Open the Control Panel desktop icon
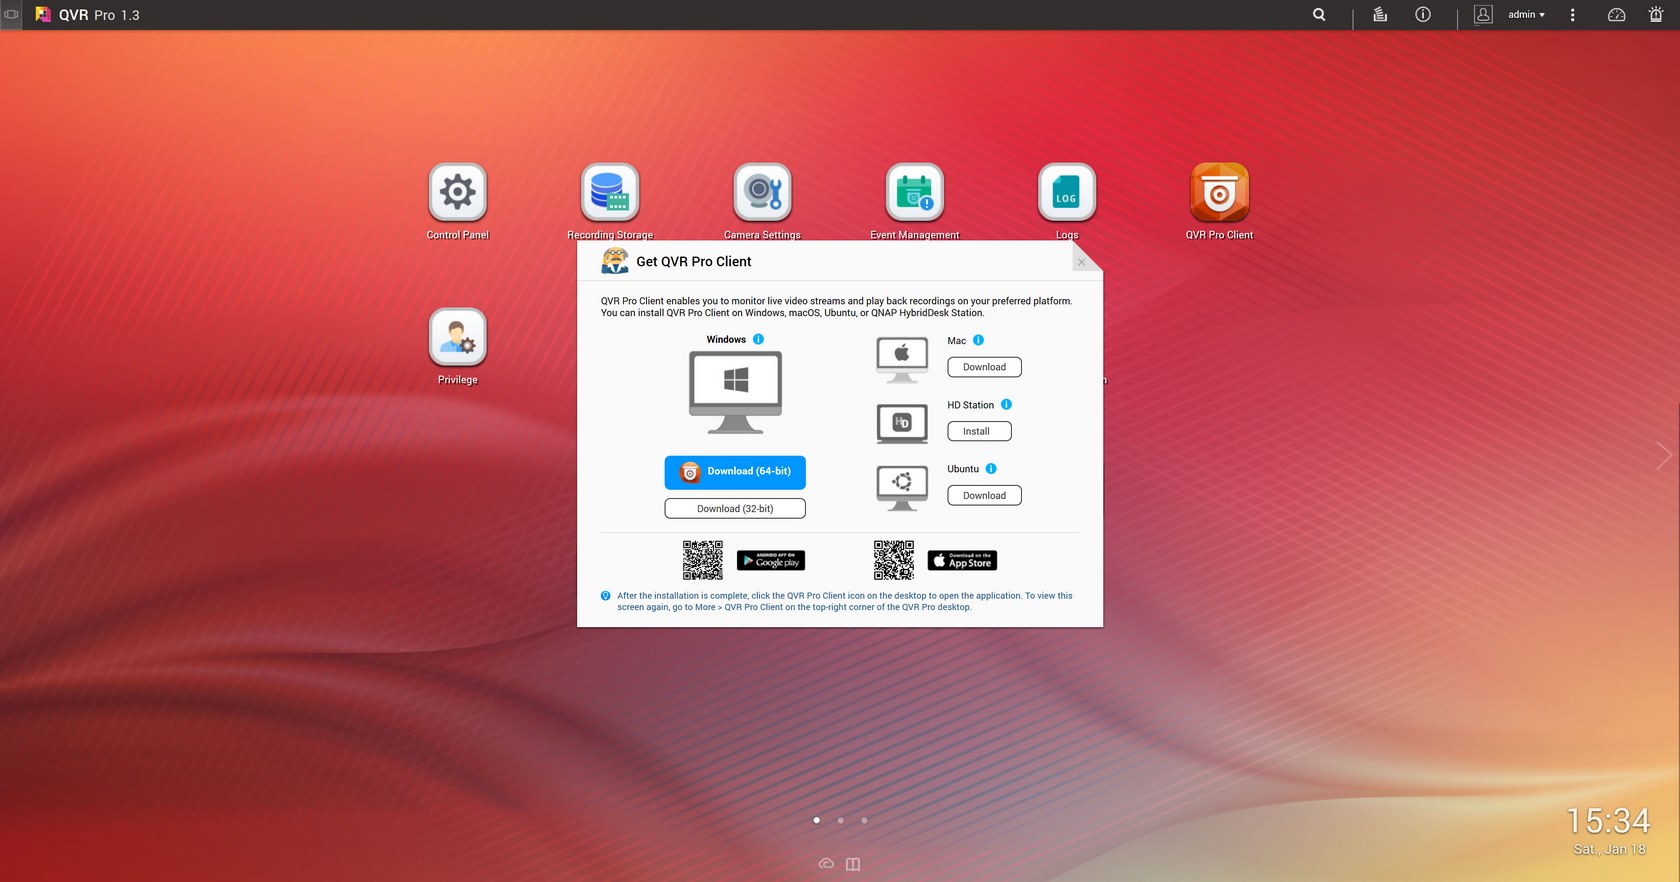Screen dimensions: 1680x882 pyautogui.click(x=458, y=192)
